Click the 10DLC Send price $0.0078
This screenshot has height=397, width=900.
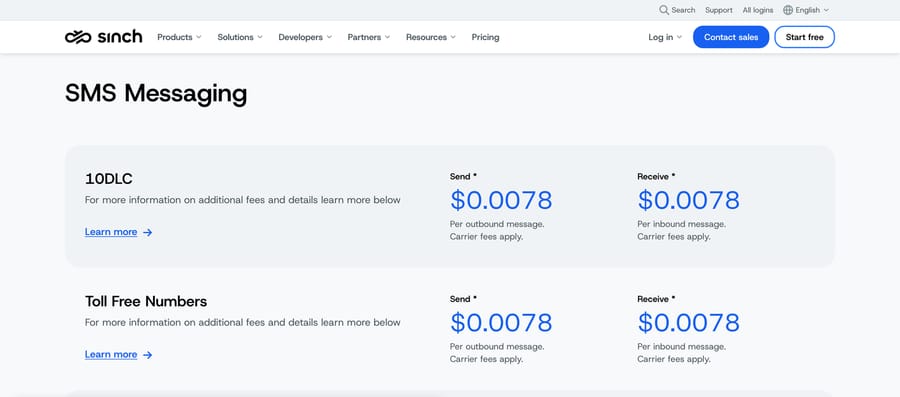(x=501, y=200)
